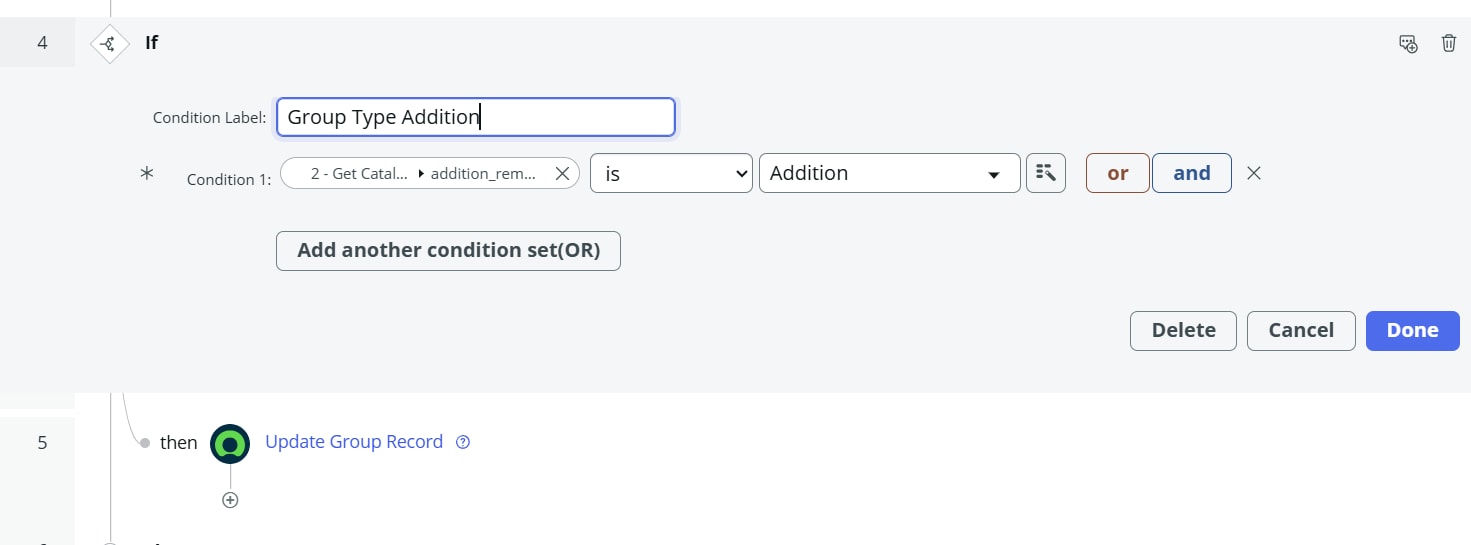
Task: Click the Get Catalog data pill
Action: point(358,173)
